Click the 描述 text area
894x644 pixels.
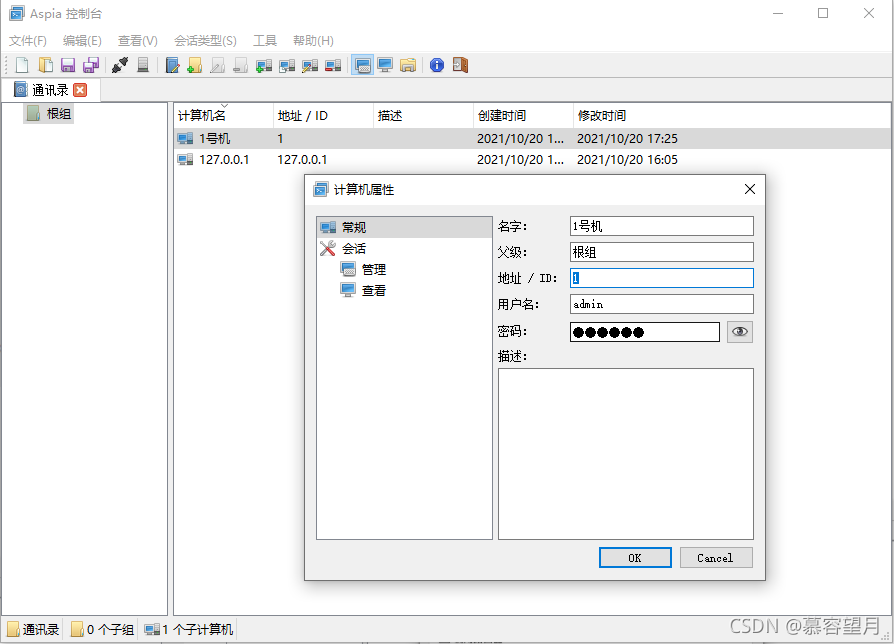[x=625, y=454]
